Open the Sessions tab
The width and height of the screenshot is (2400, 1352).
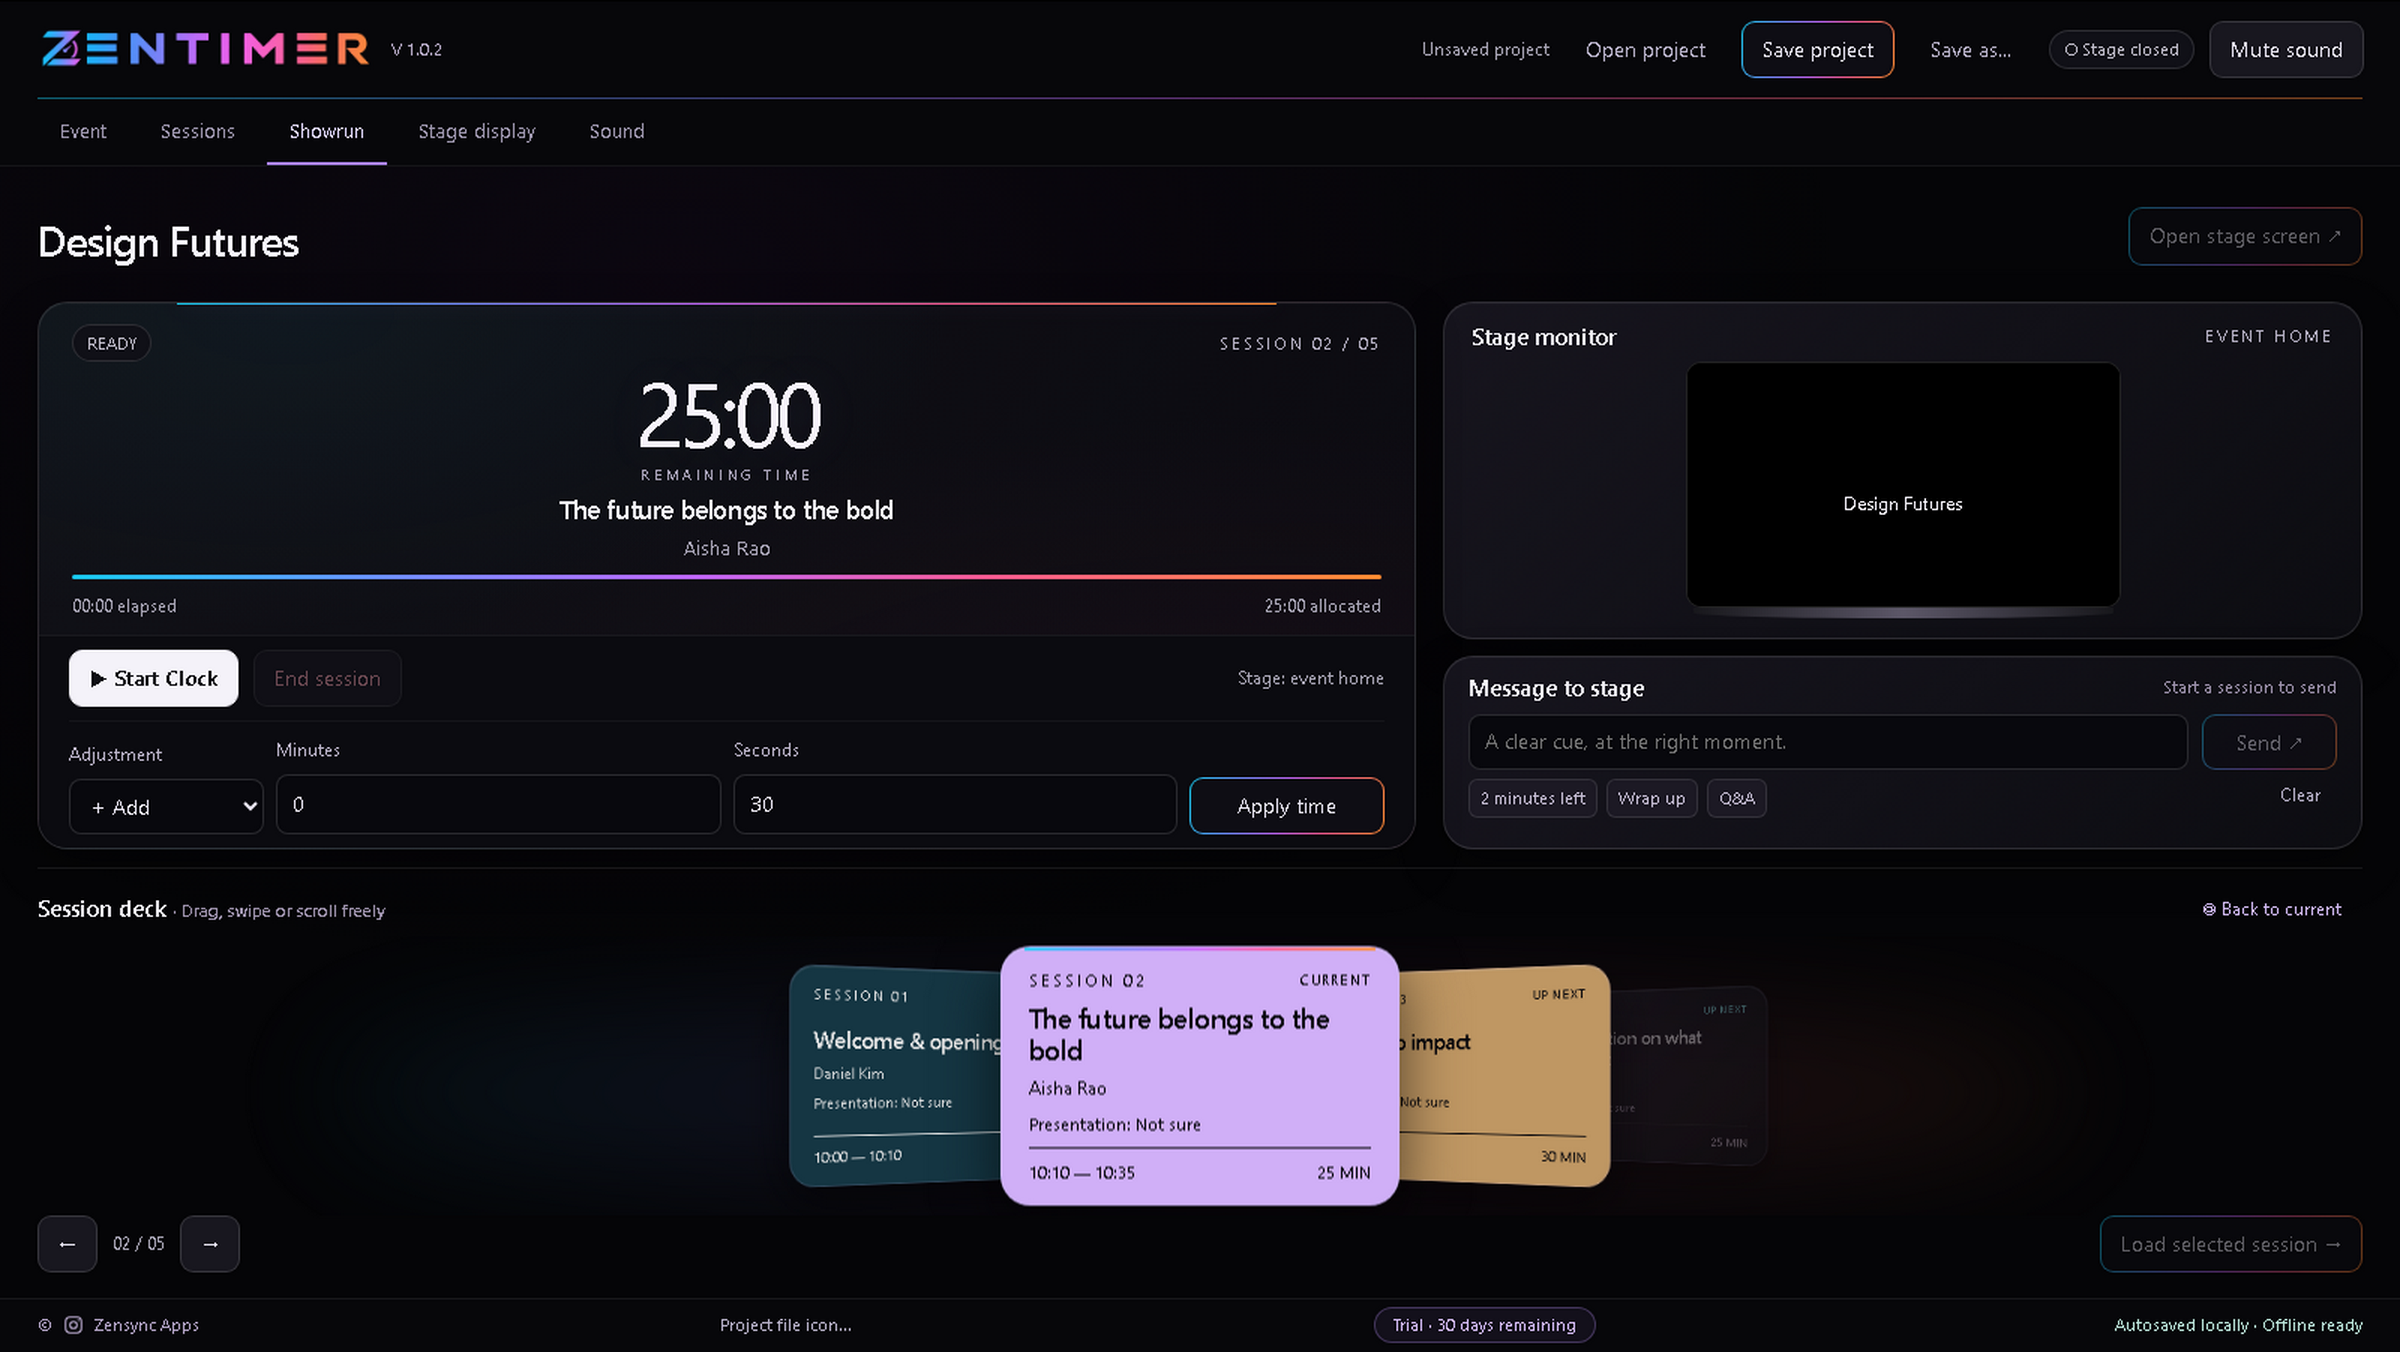tap(197, 131)
